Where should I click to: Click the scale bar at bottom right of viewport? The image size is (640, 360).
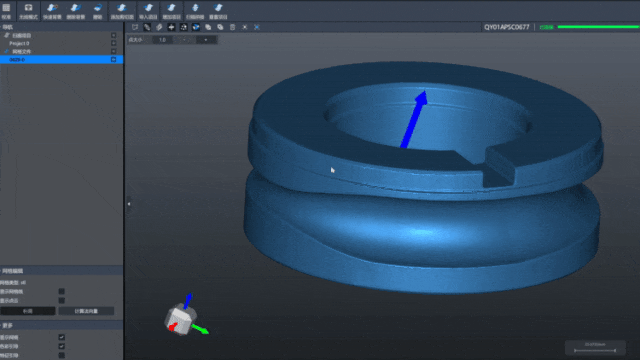[x=595, y=348]
